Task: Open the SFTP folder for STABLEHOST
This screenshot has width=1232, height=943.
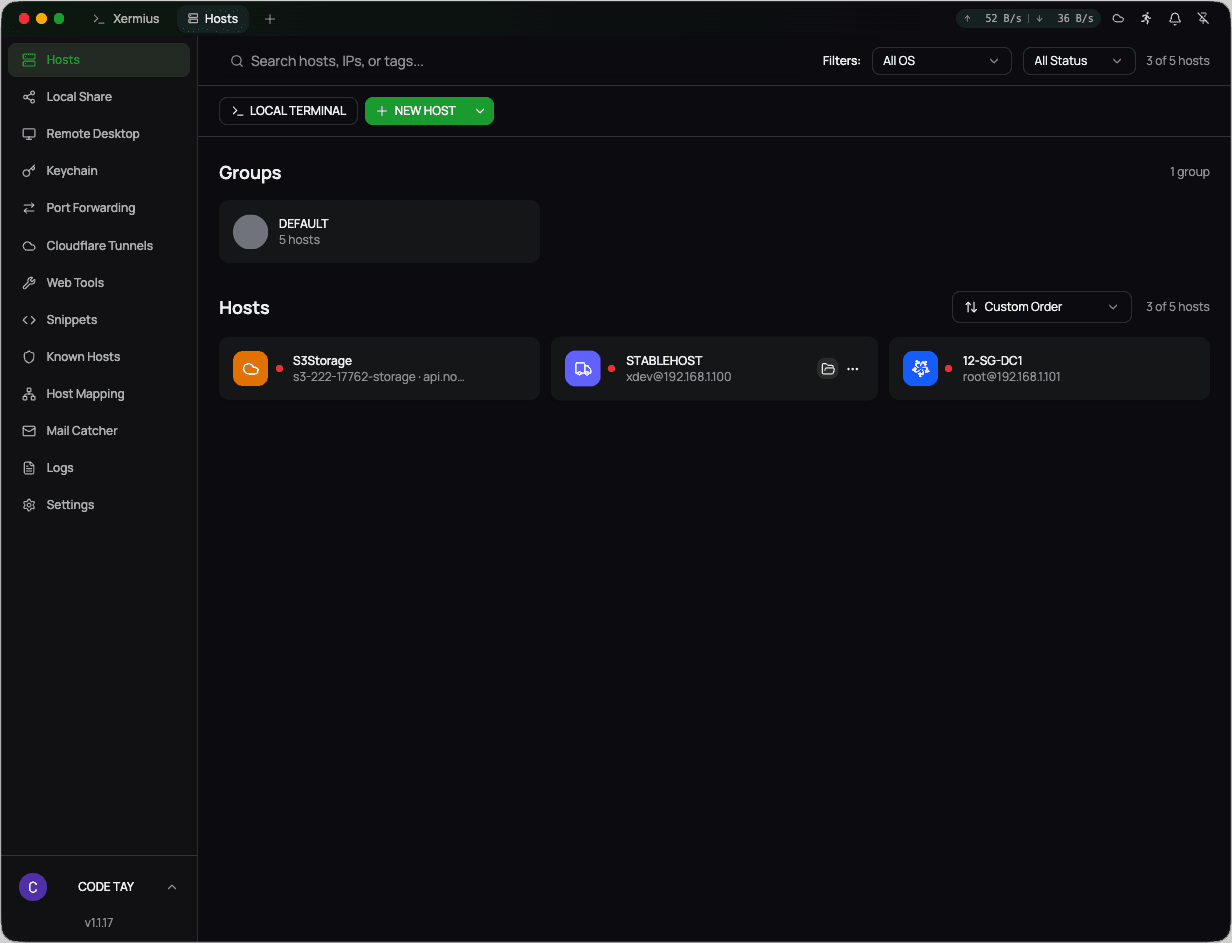Action: [828, 368]
